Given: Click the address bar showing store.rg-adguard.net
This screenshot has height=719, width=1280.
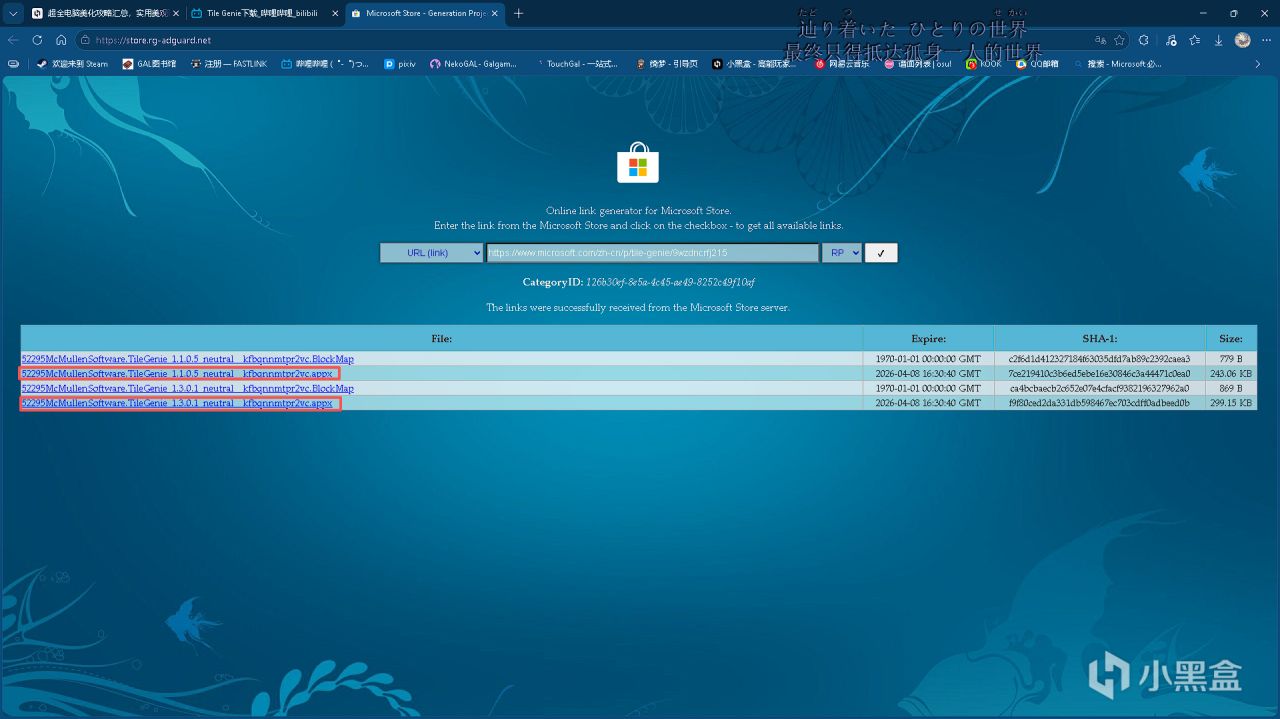Looking at the screenshot, I should point(580,40).
